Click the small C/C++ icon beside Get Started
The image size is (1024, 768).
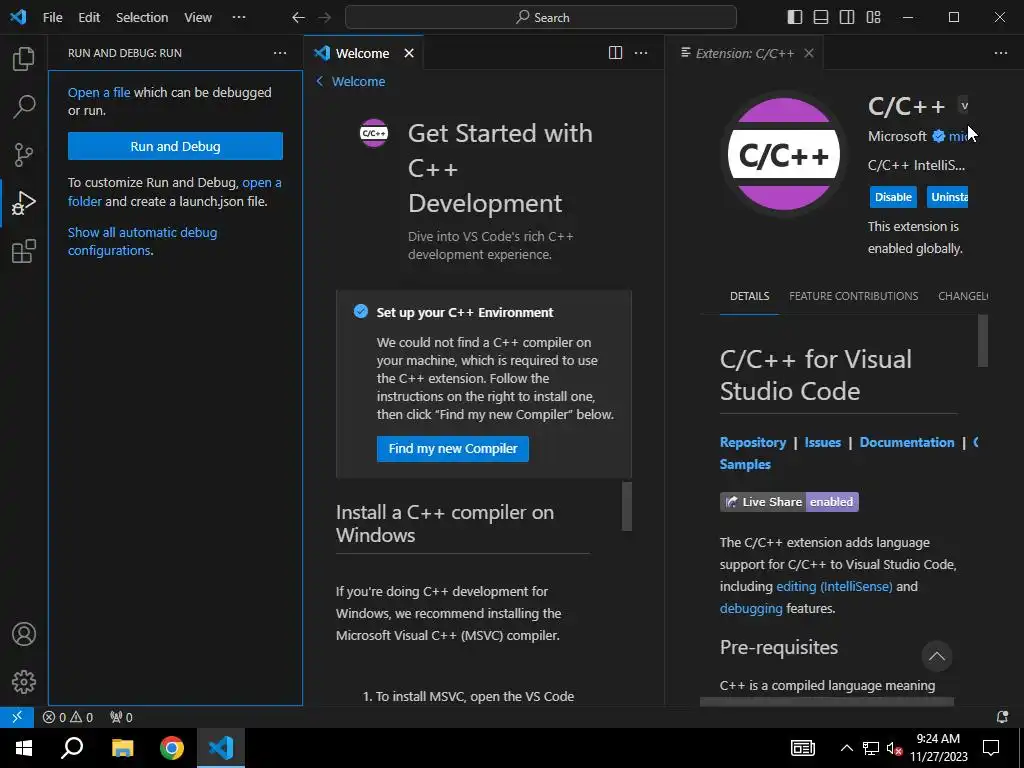(x=374, y=133)
